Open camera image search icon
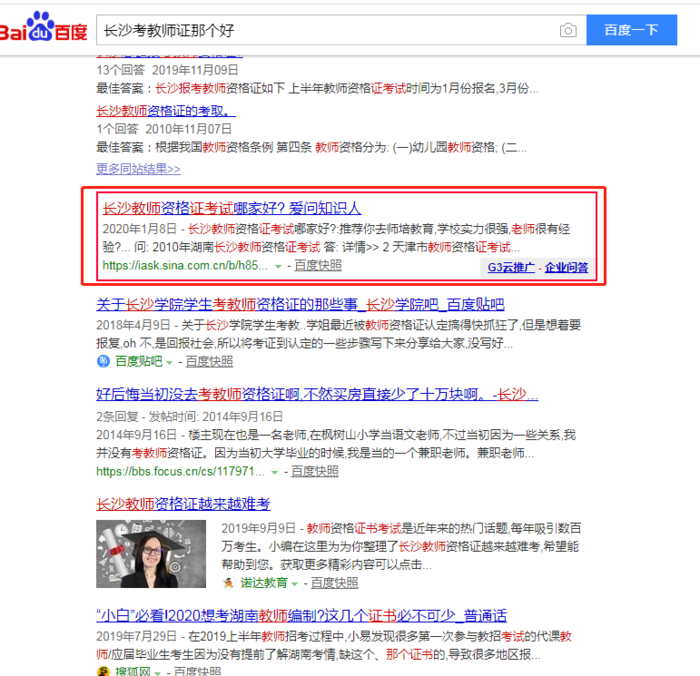 tap(568, 30)
